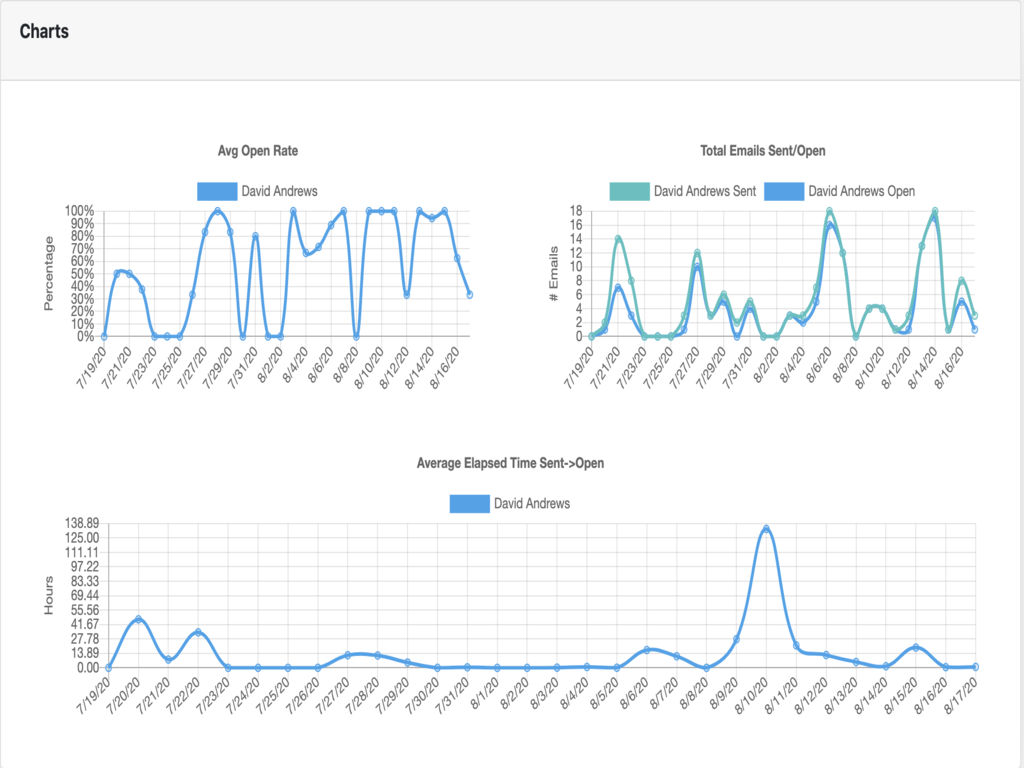Click the David Andrews Open blue legend swatch
This screenshot has height=768, width=1024.
pyautogui.click(x=783, y=190)
